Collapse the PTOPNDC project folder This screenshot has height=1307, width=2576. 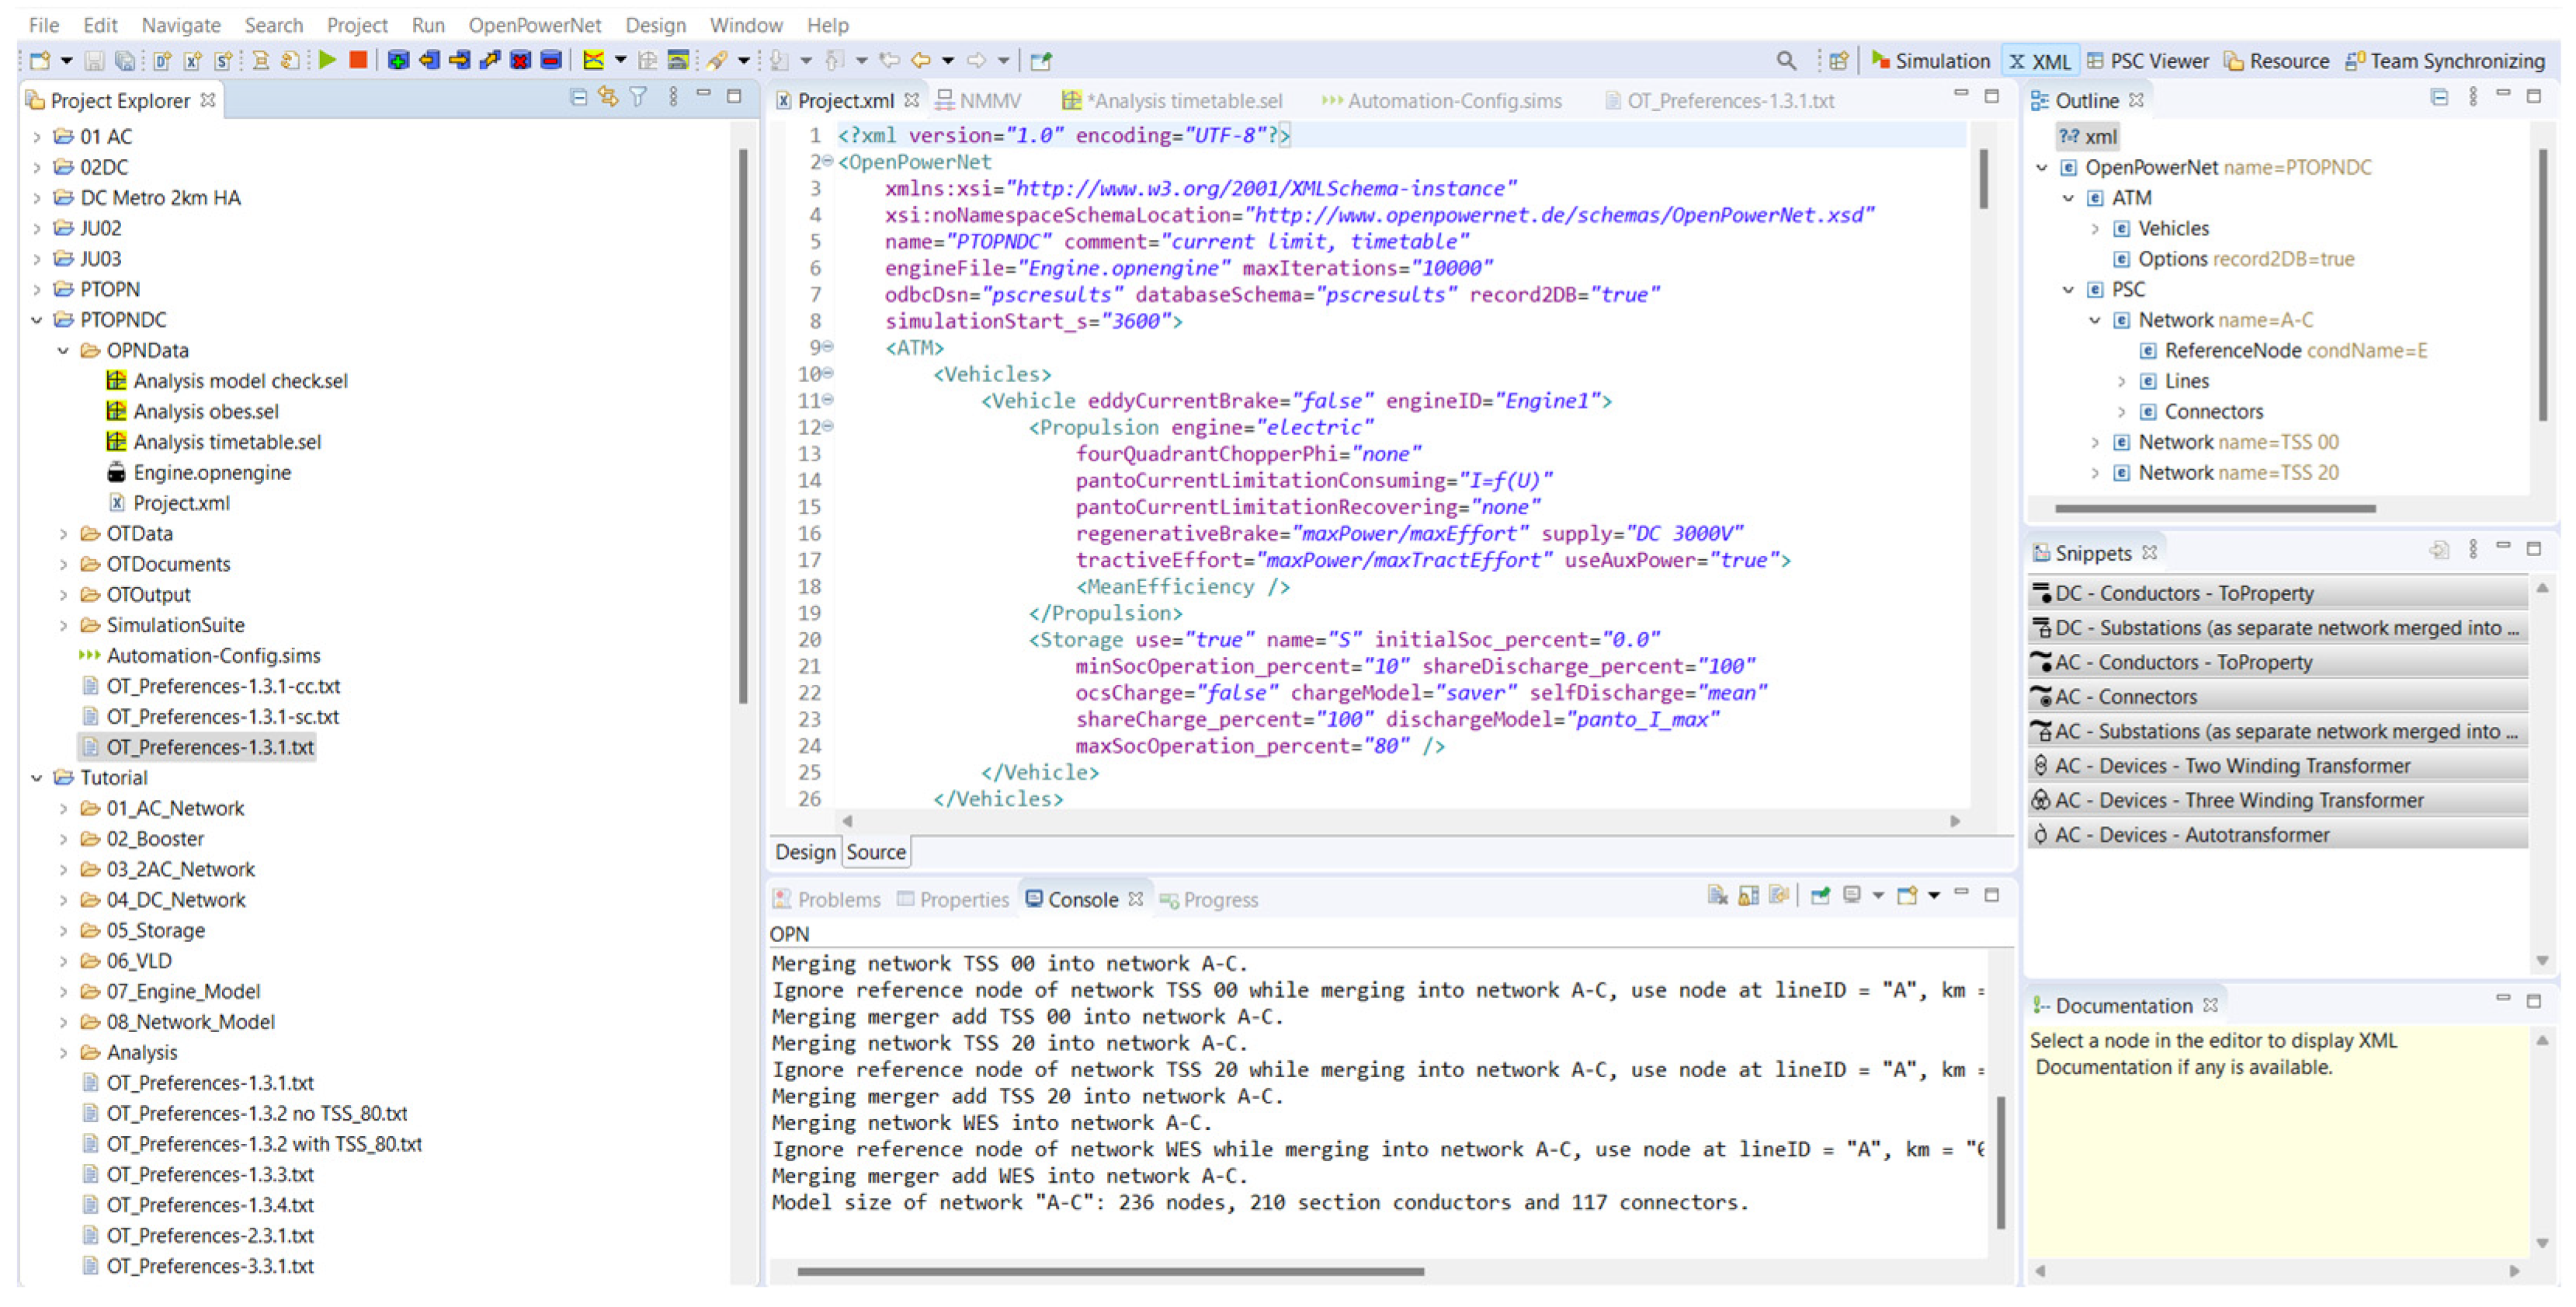pos(37,320)
